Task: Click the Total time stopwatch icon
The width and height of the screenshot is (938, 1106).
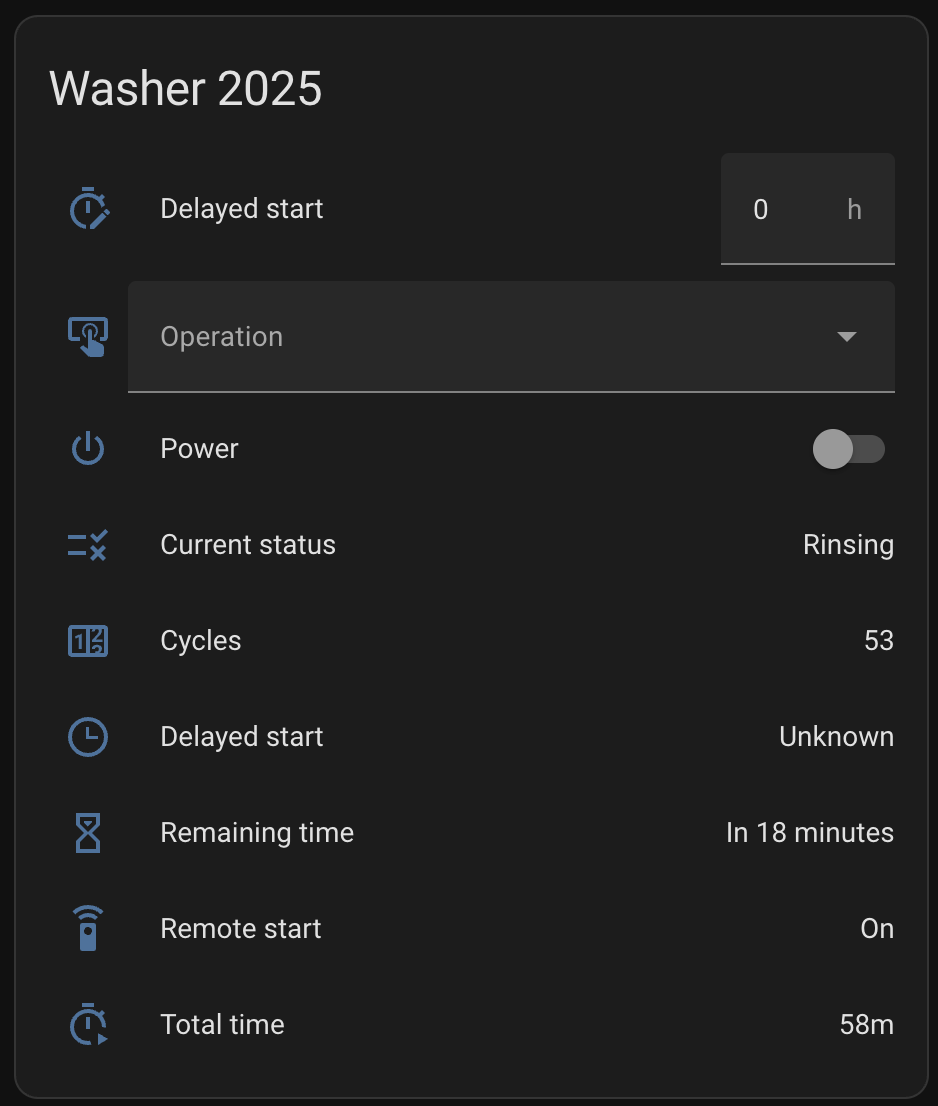Action: point(88,1025)
